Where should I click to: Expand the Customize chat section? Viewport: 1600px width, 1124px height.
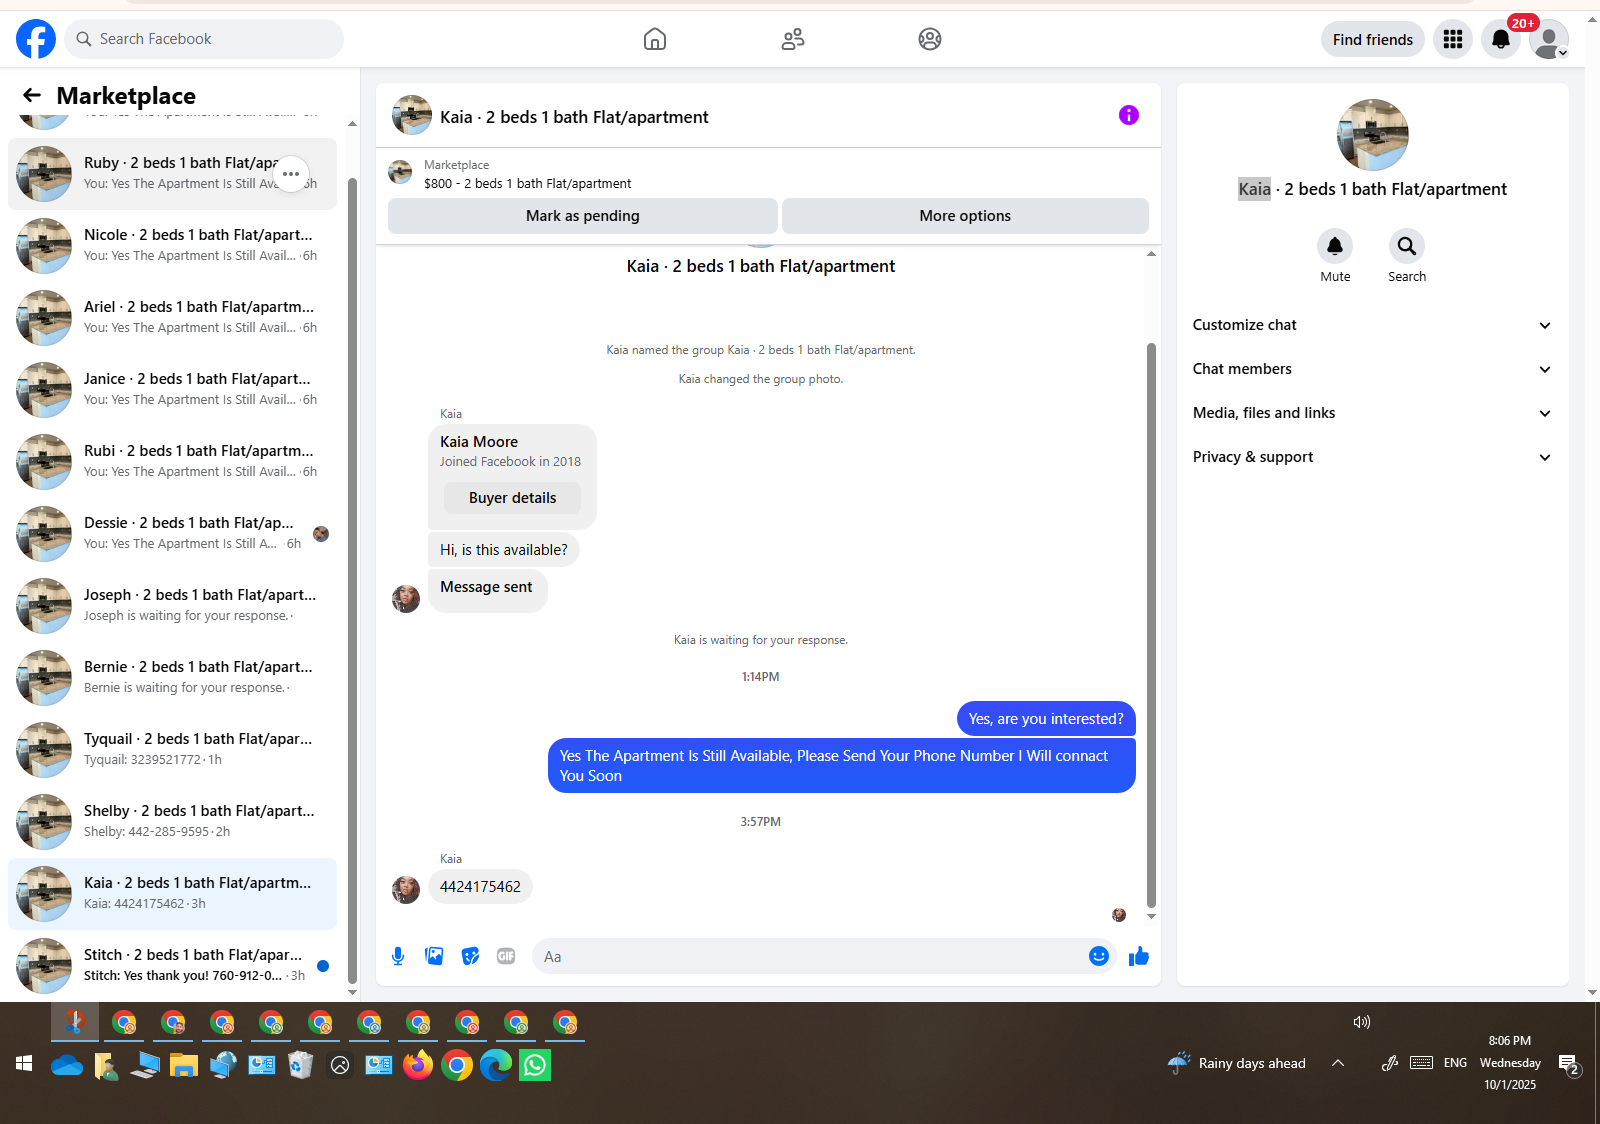tap(1372, 325)
